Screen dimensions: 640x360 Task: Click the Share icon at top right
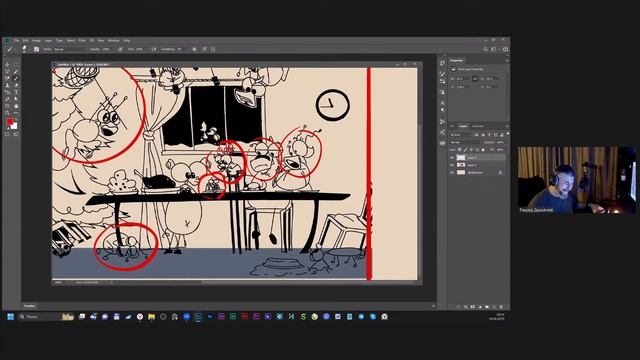coord(505,49)
